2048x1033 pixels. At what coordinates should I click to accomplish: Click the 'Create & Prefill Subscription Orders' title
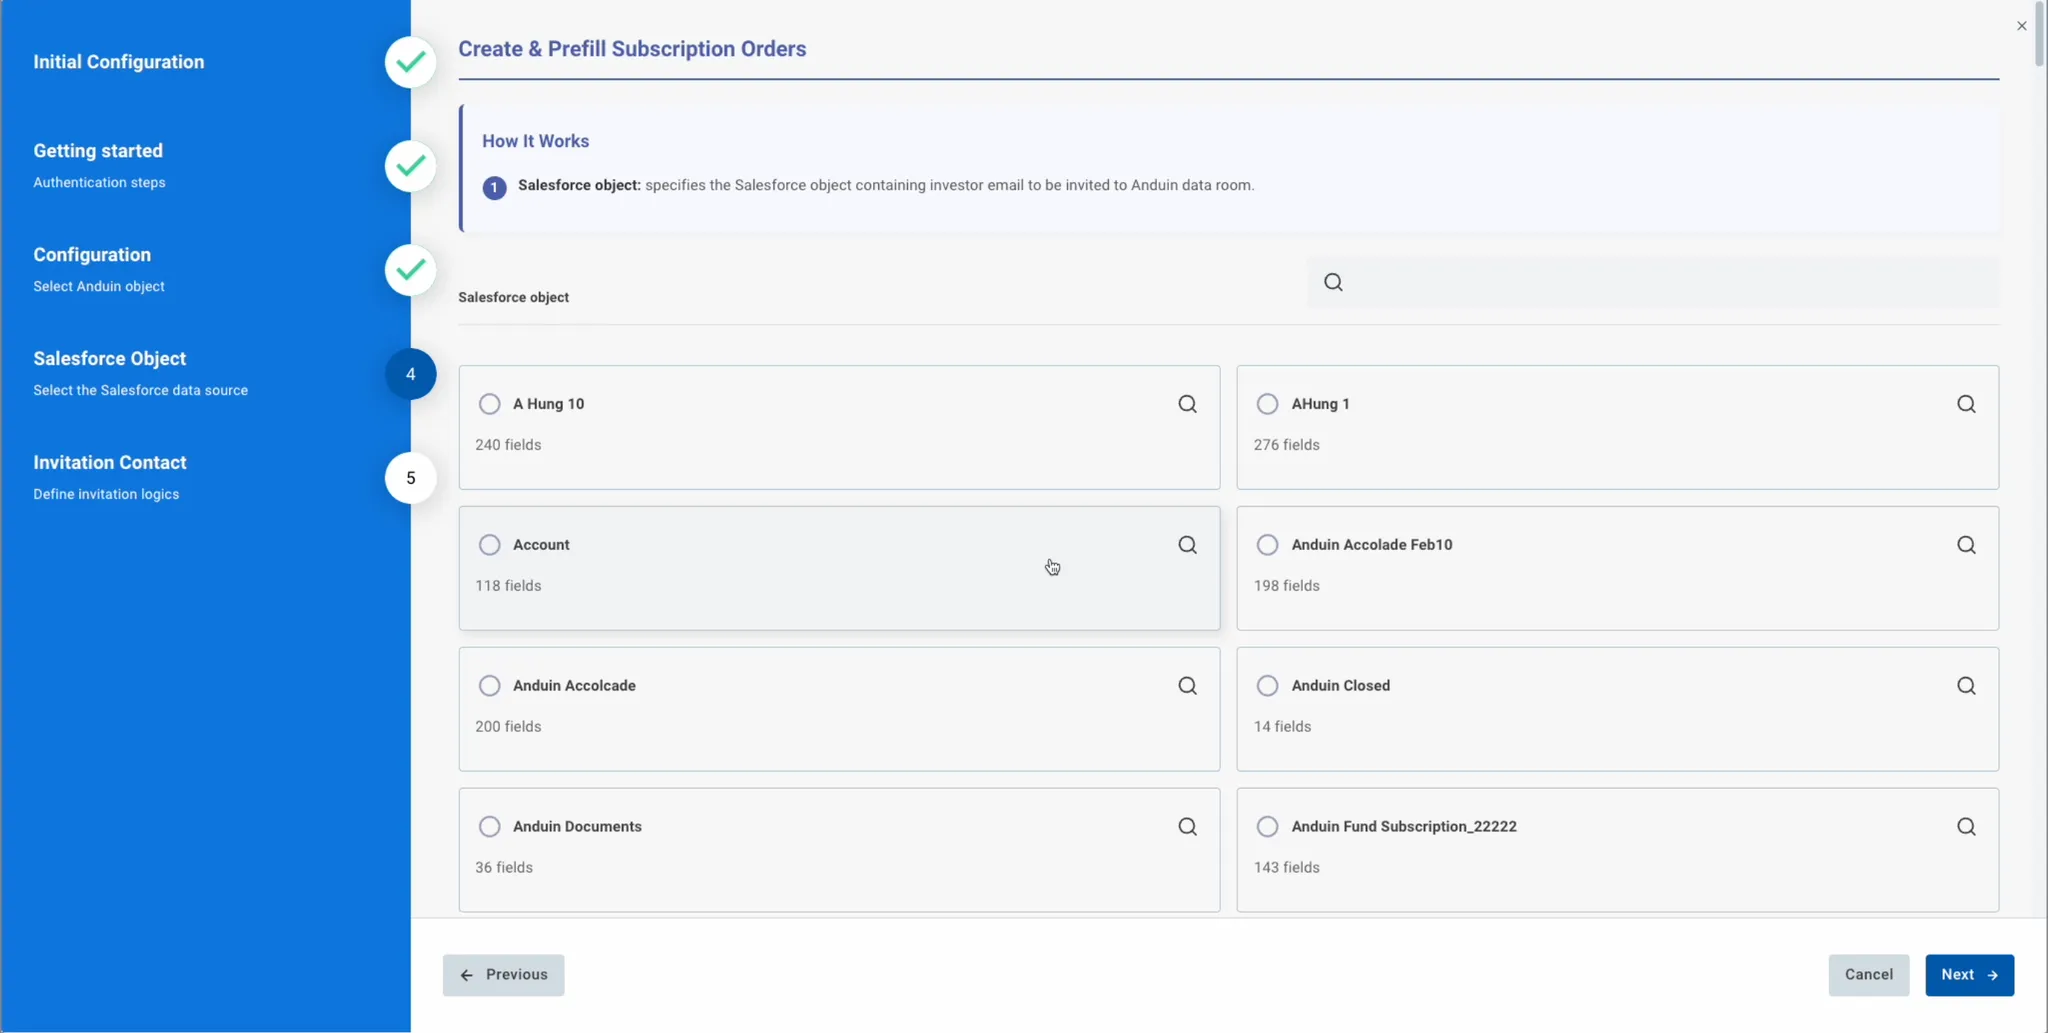pyautogui.click(x=632, y=49)
